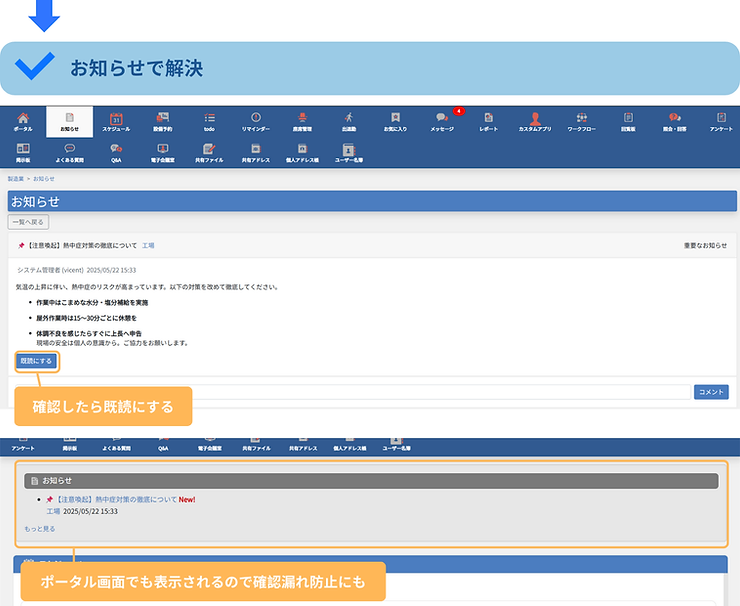
Task: Open the ワークフロー icon
Action: coord(581,121)
